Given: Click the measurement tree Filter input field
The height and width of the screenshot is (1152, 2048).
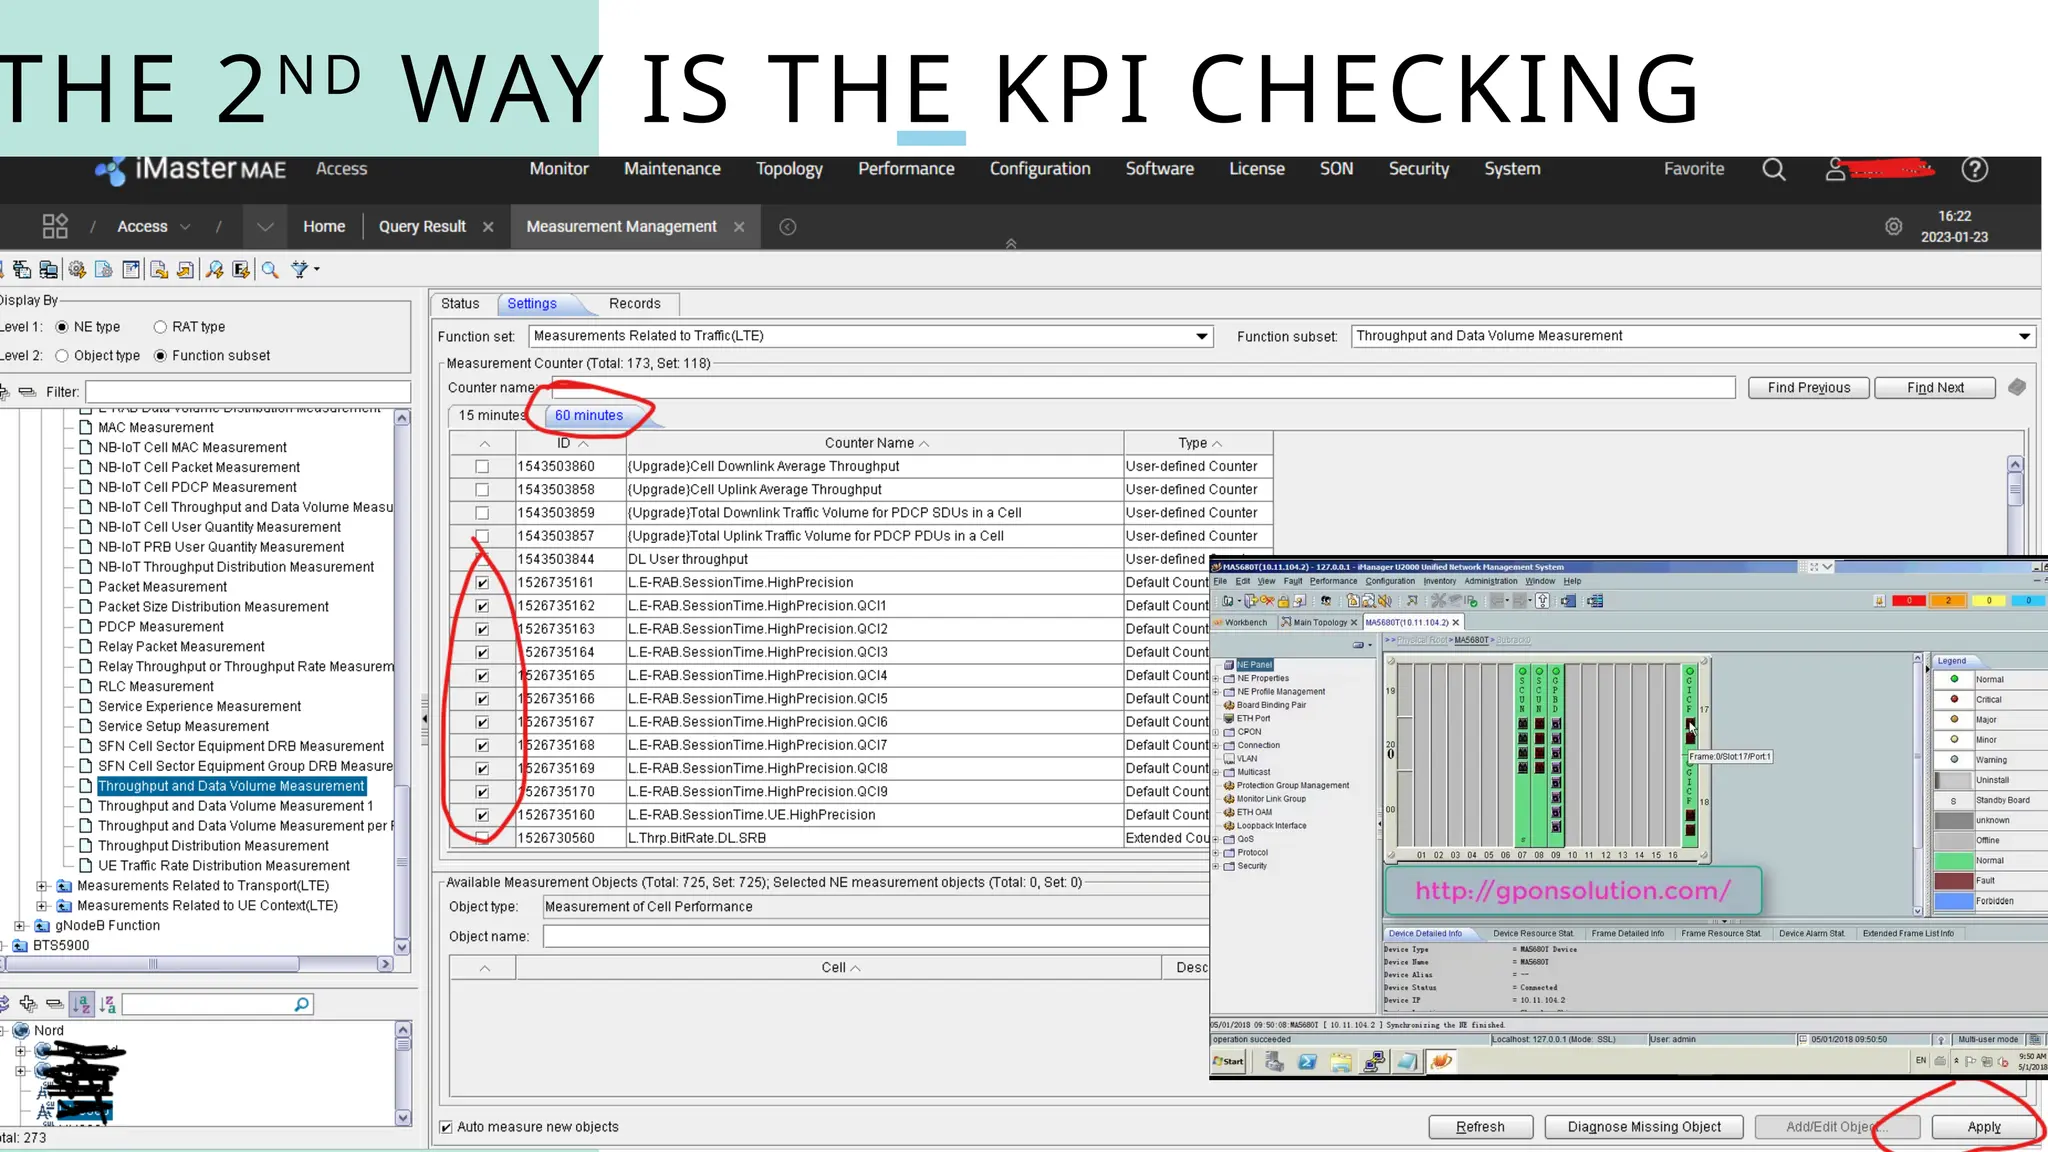Looking at the screenshot, I should [x=248, y=392].
